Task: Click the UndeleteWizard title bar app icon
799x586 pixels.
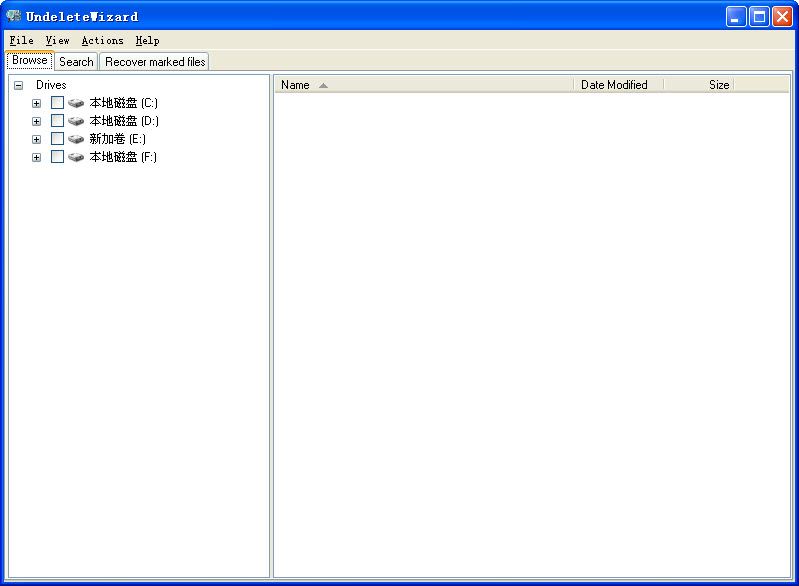Action: pos(14,16)
